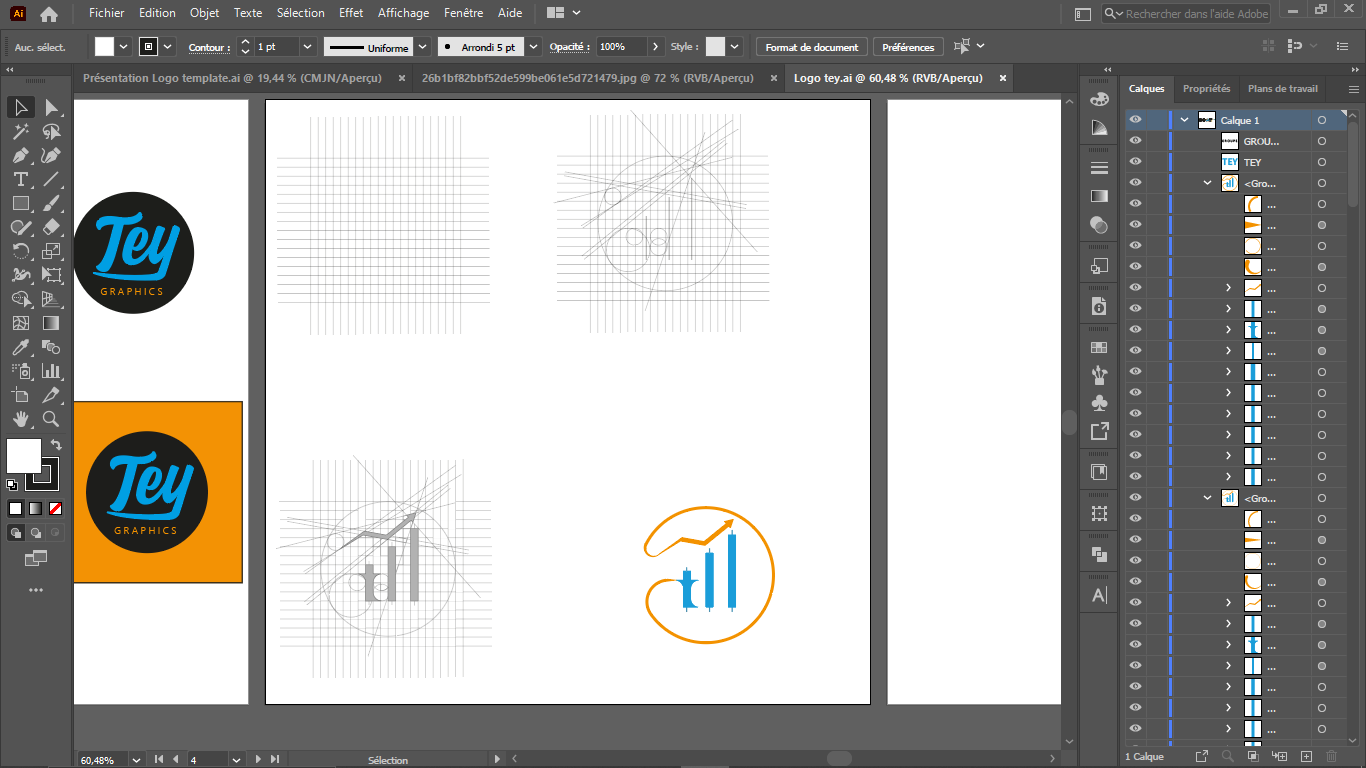Click the Home icon in the menu bar

[48, 14]
